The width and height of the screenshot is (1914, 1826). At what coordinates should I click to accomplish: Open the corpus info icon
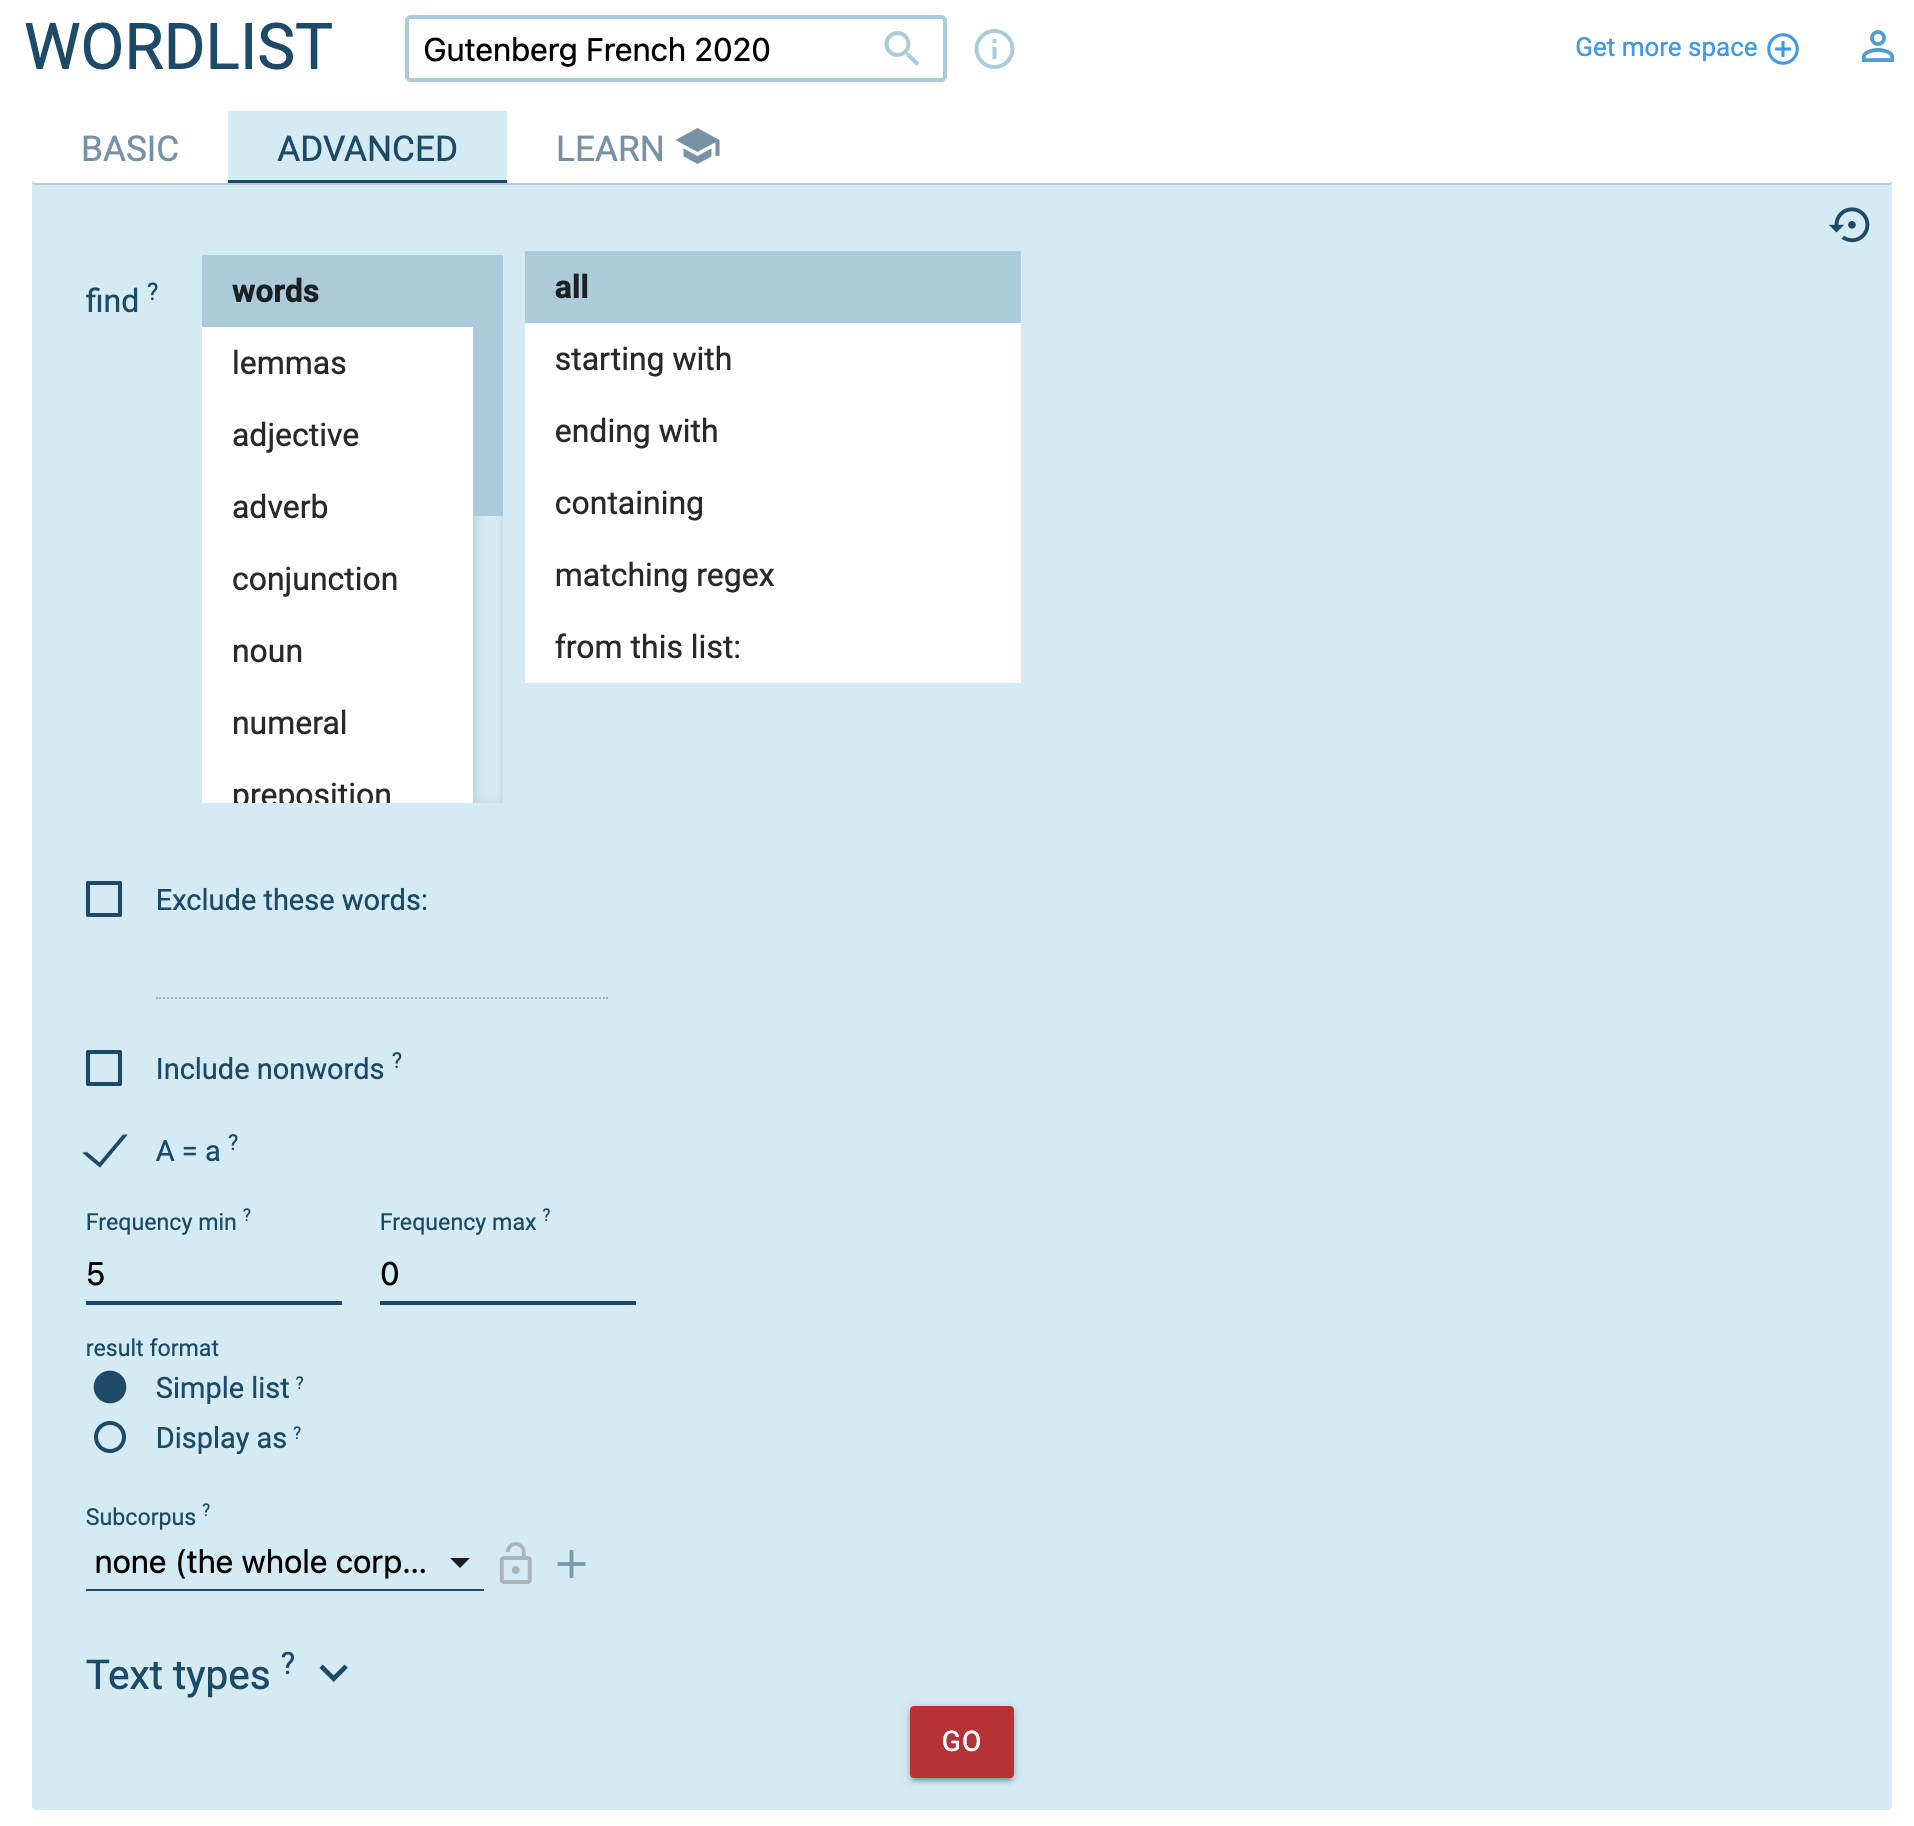click(994, 48)
